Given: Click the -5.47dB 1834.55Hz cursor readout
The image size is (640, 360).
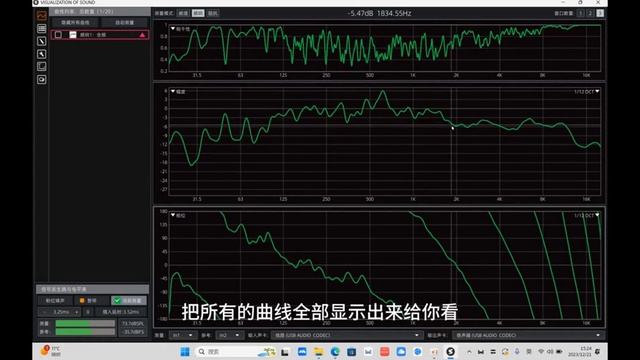Looking at the screenshot, I should (x=379, y=13).
